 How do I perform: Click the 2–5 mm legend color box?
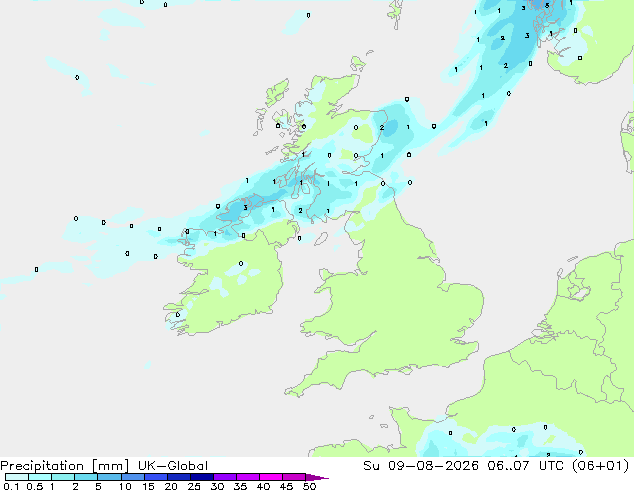86,477
